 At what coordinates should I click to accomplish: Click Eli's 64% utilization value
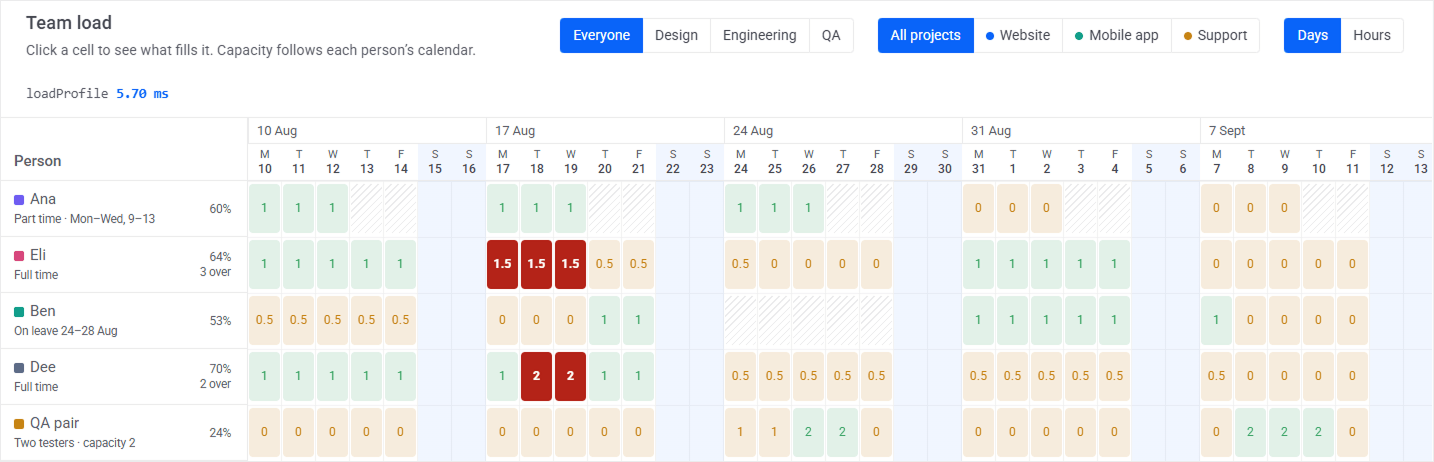pos(220,257)
